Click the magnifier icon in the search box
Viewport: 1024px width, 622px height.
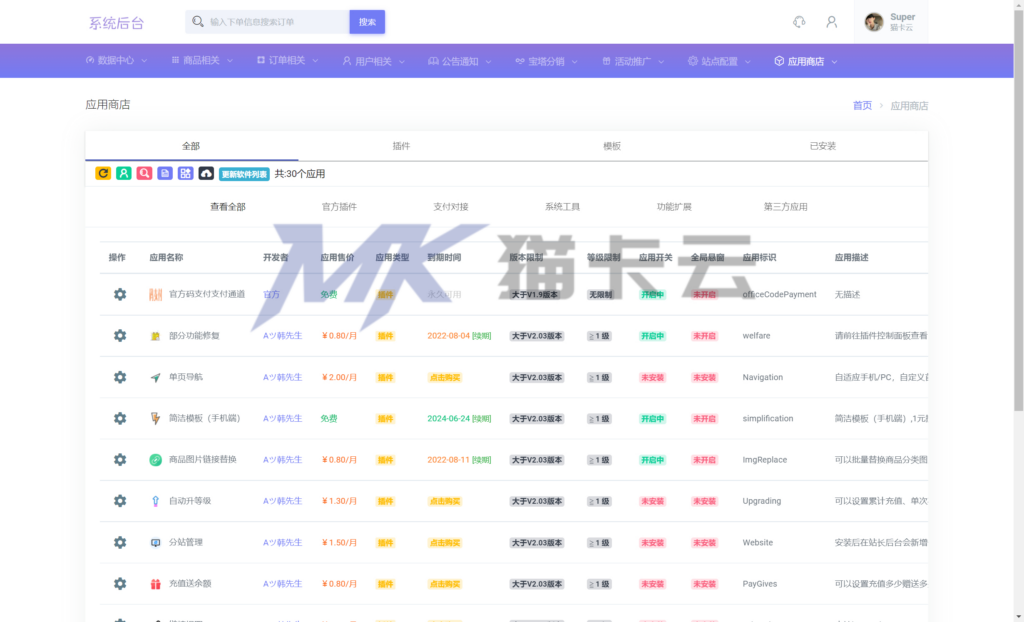pyautogui.click(x=198, y=22)
